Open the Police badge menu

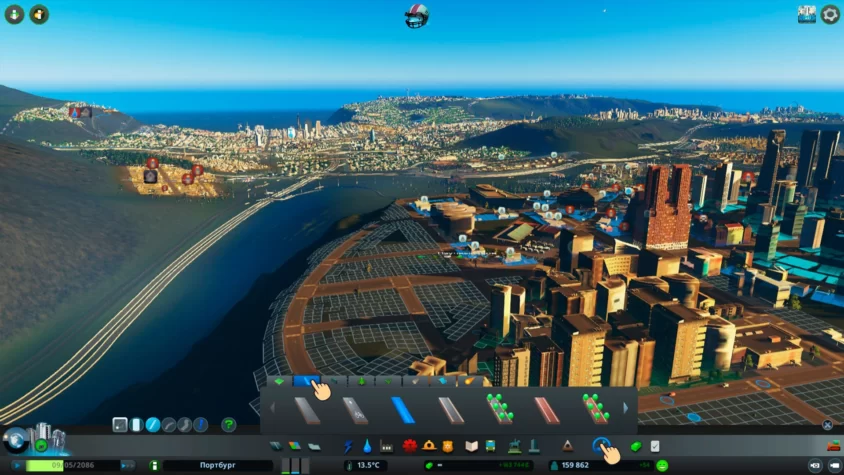[448, 446]
